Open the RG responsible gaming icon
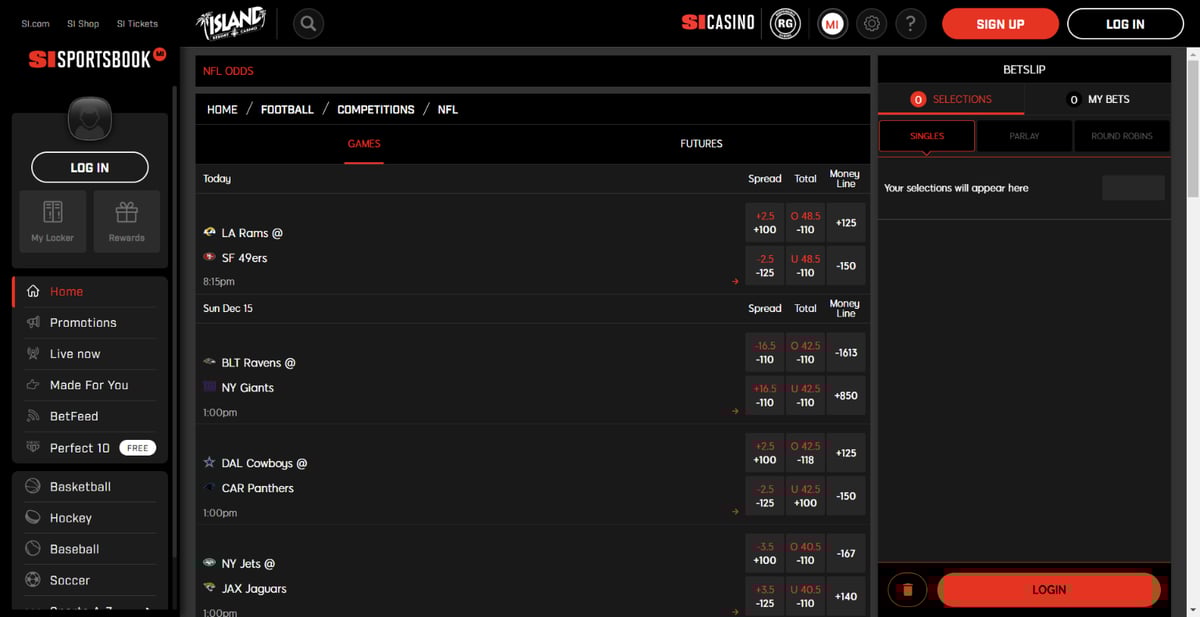This screenshot has width=1200, height=617. click(786, 23)
